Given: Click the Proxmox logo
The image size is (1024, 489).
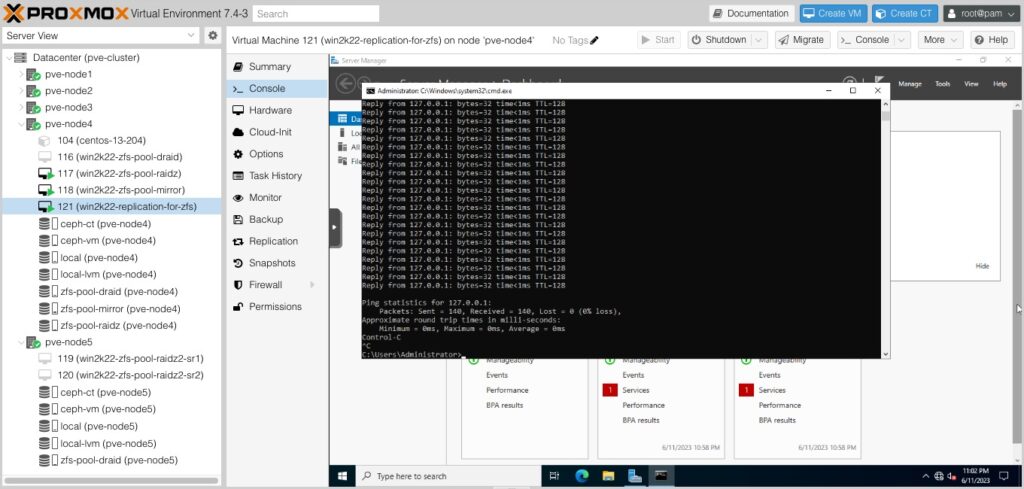Looking at the screenshot, I should (65, 13).
